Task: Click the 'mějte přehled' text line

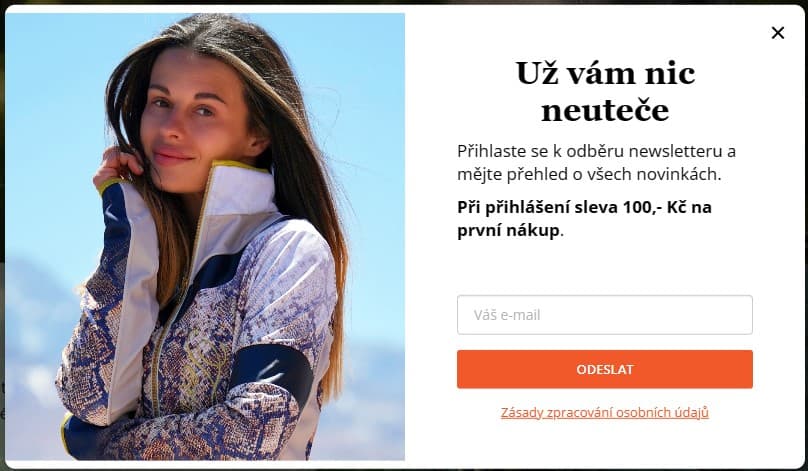Action: tap(505, 174)
